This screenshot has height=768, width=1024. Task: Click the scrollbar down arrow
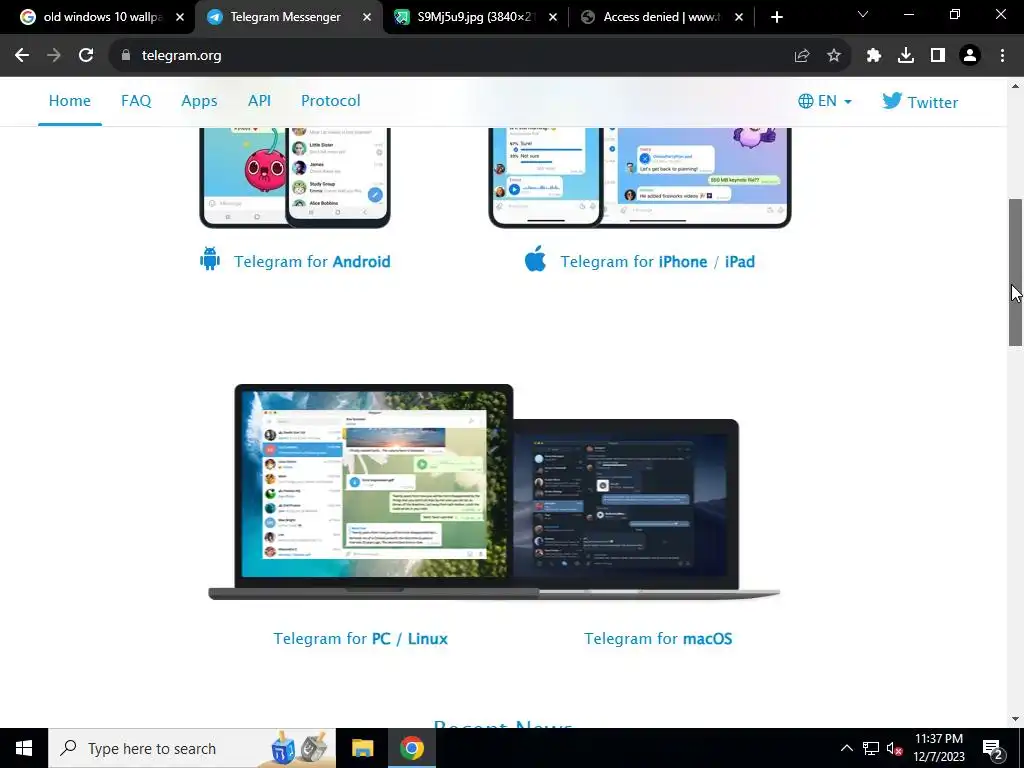coord(1016,719)
